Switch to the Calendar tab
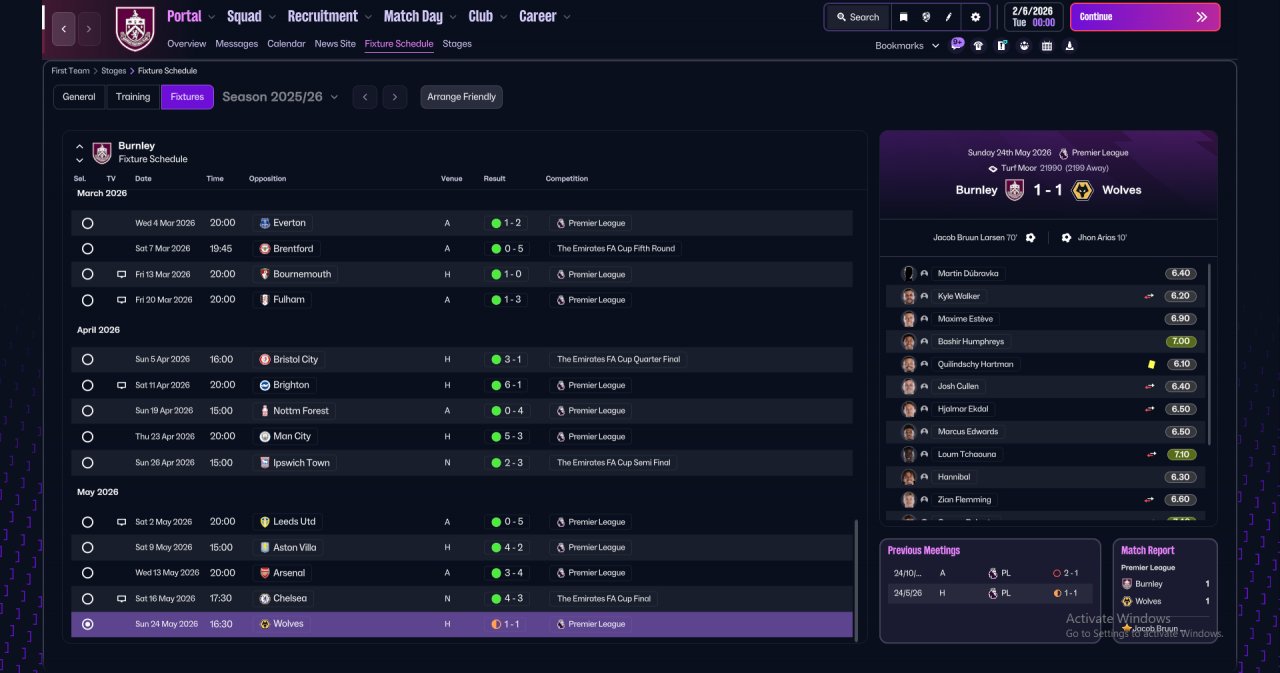The image size is (1280, 673). (x=286, y=44)
